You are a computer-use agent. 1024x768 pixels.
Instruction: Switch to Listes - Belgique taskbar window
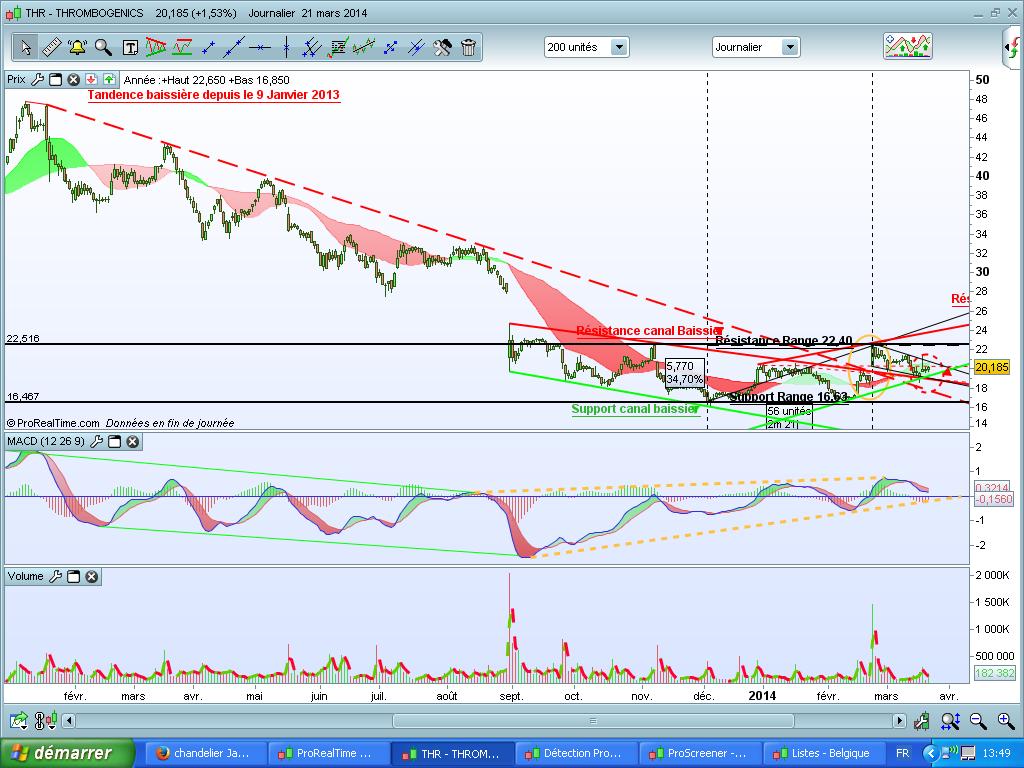pyautogui.click(x=823, y=753)
